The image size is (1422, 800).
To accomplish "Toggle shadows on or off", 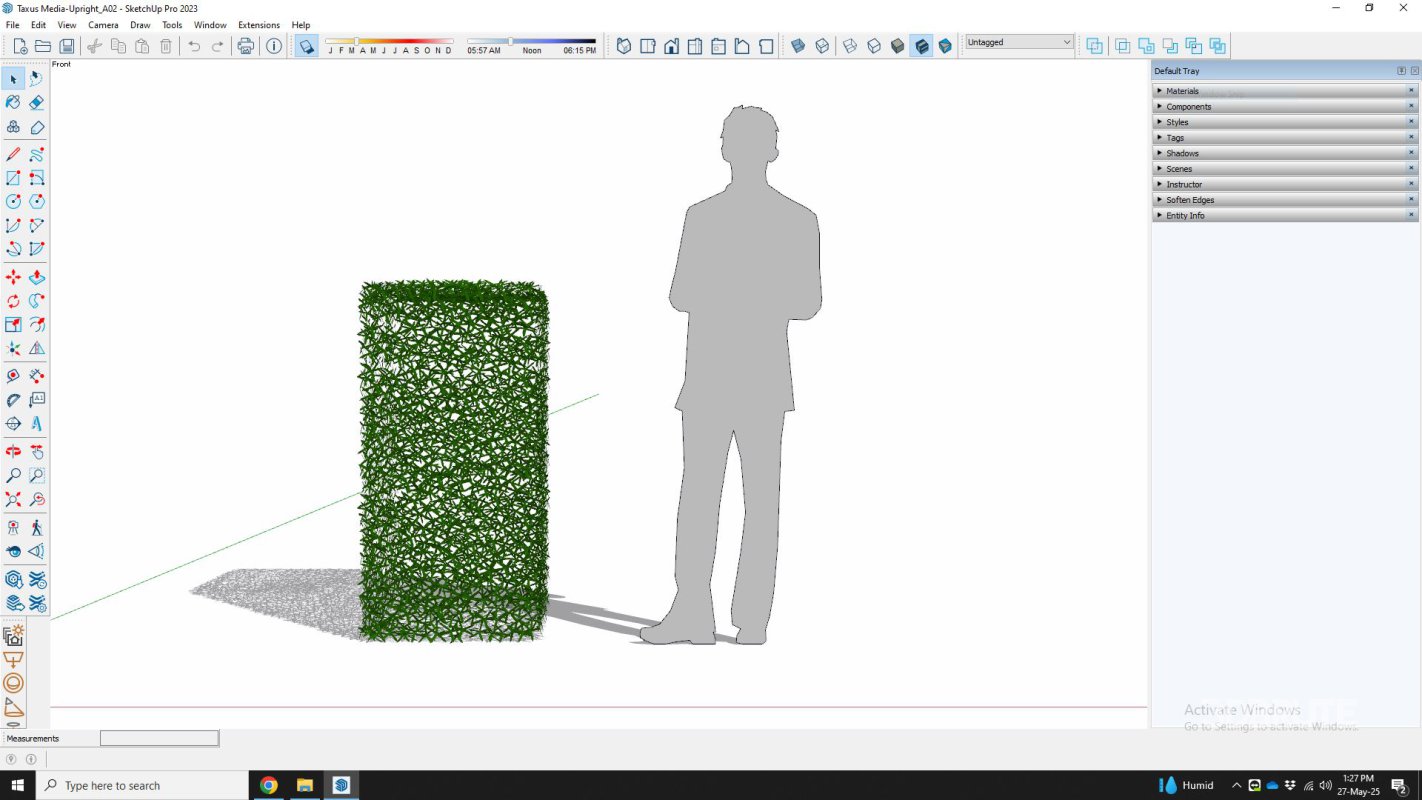I will pyautogui.click(x=307, y=45).
